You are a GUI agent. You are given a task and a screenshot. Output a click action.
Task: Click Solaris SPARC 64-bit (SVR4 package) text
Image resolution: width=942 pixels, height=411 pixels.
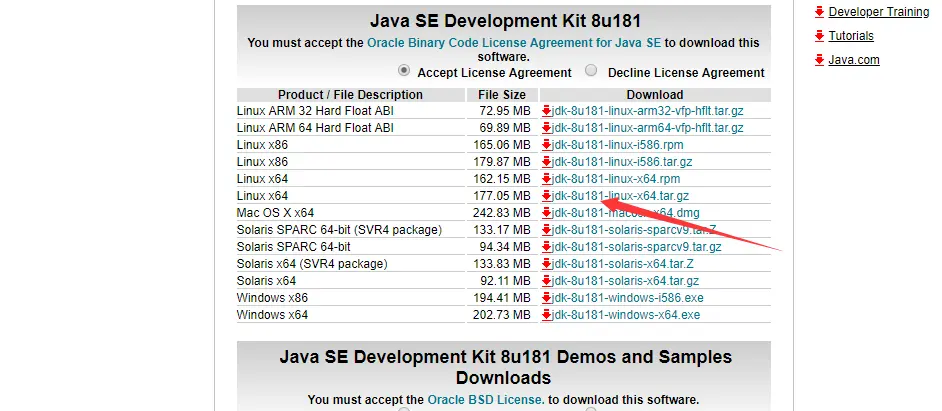pos(339,230)
